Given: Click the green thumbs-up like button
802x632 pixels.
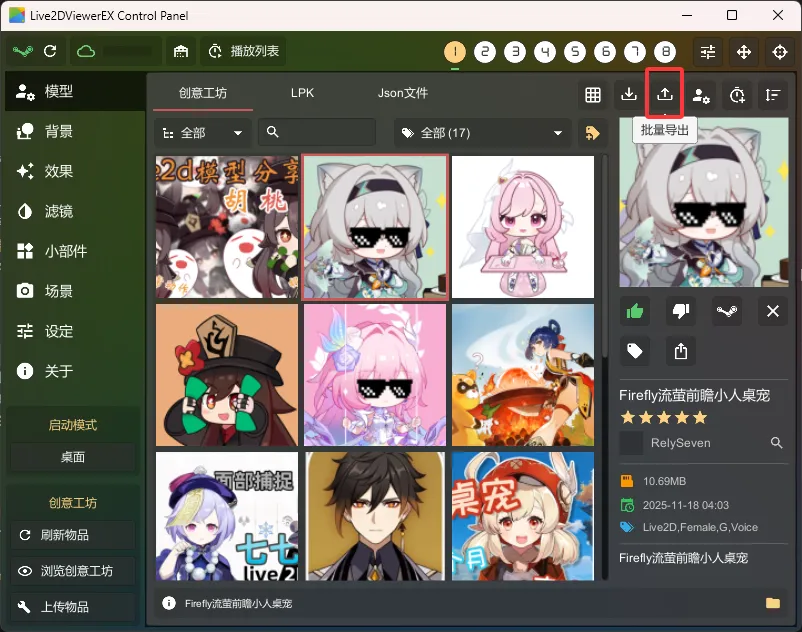Looking at the screenshot, I should click(635, 311).
